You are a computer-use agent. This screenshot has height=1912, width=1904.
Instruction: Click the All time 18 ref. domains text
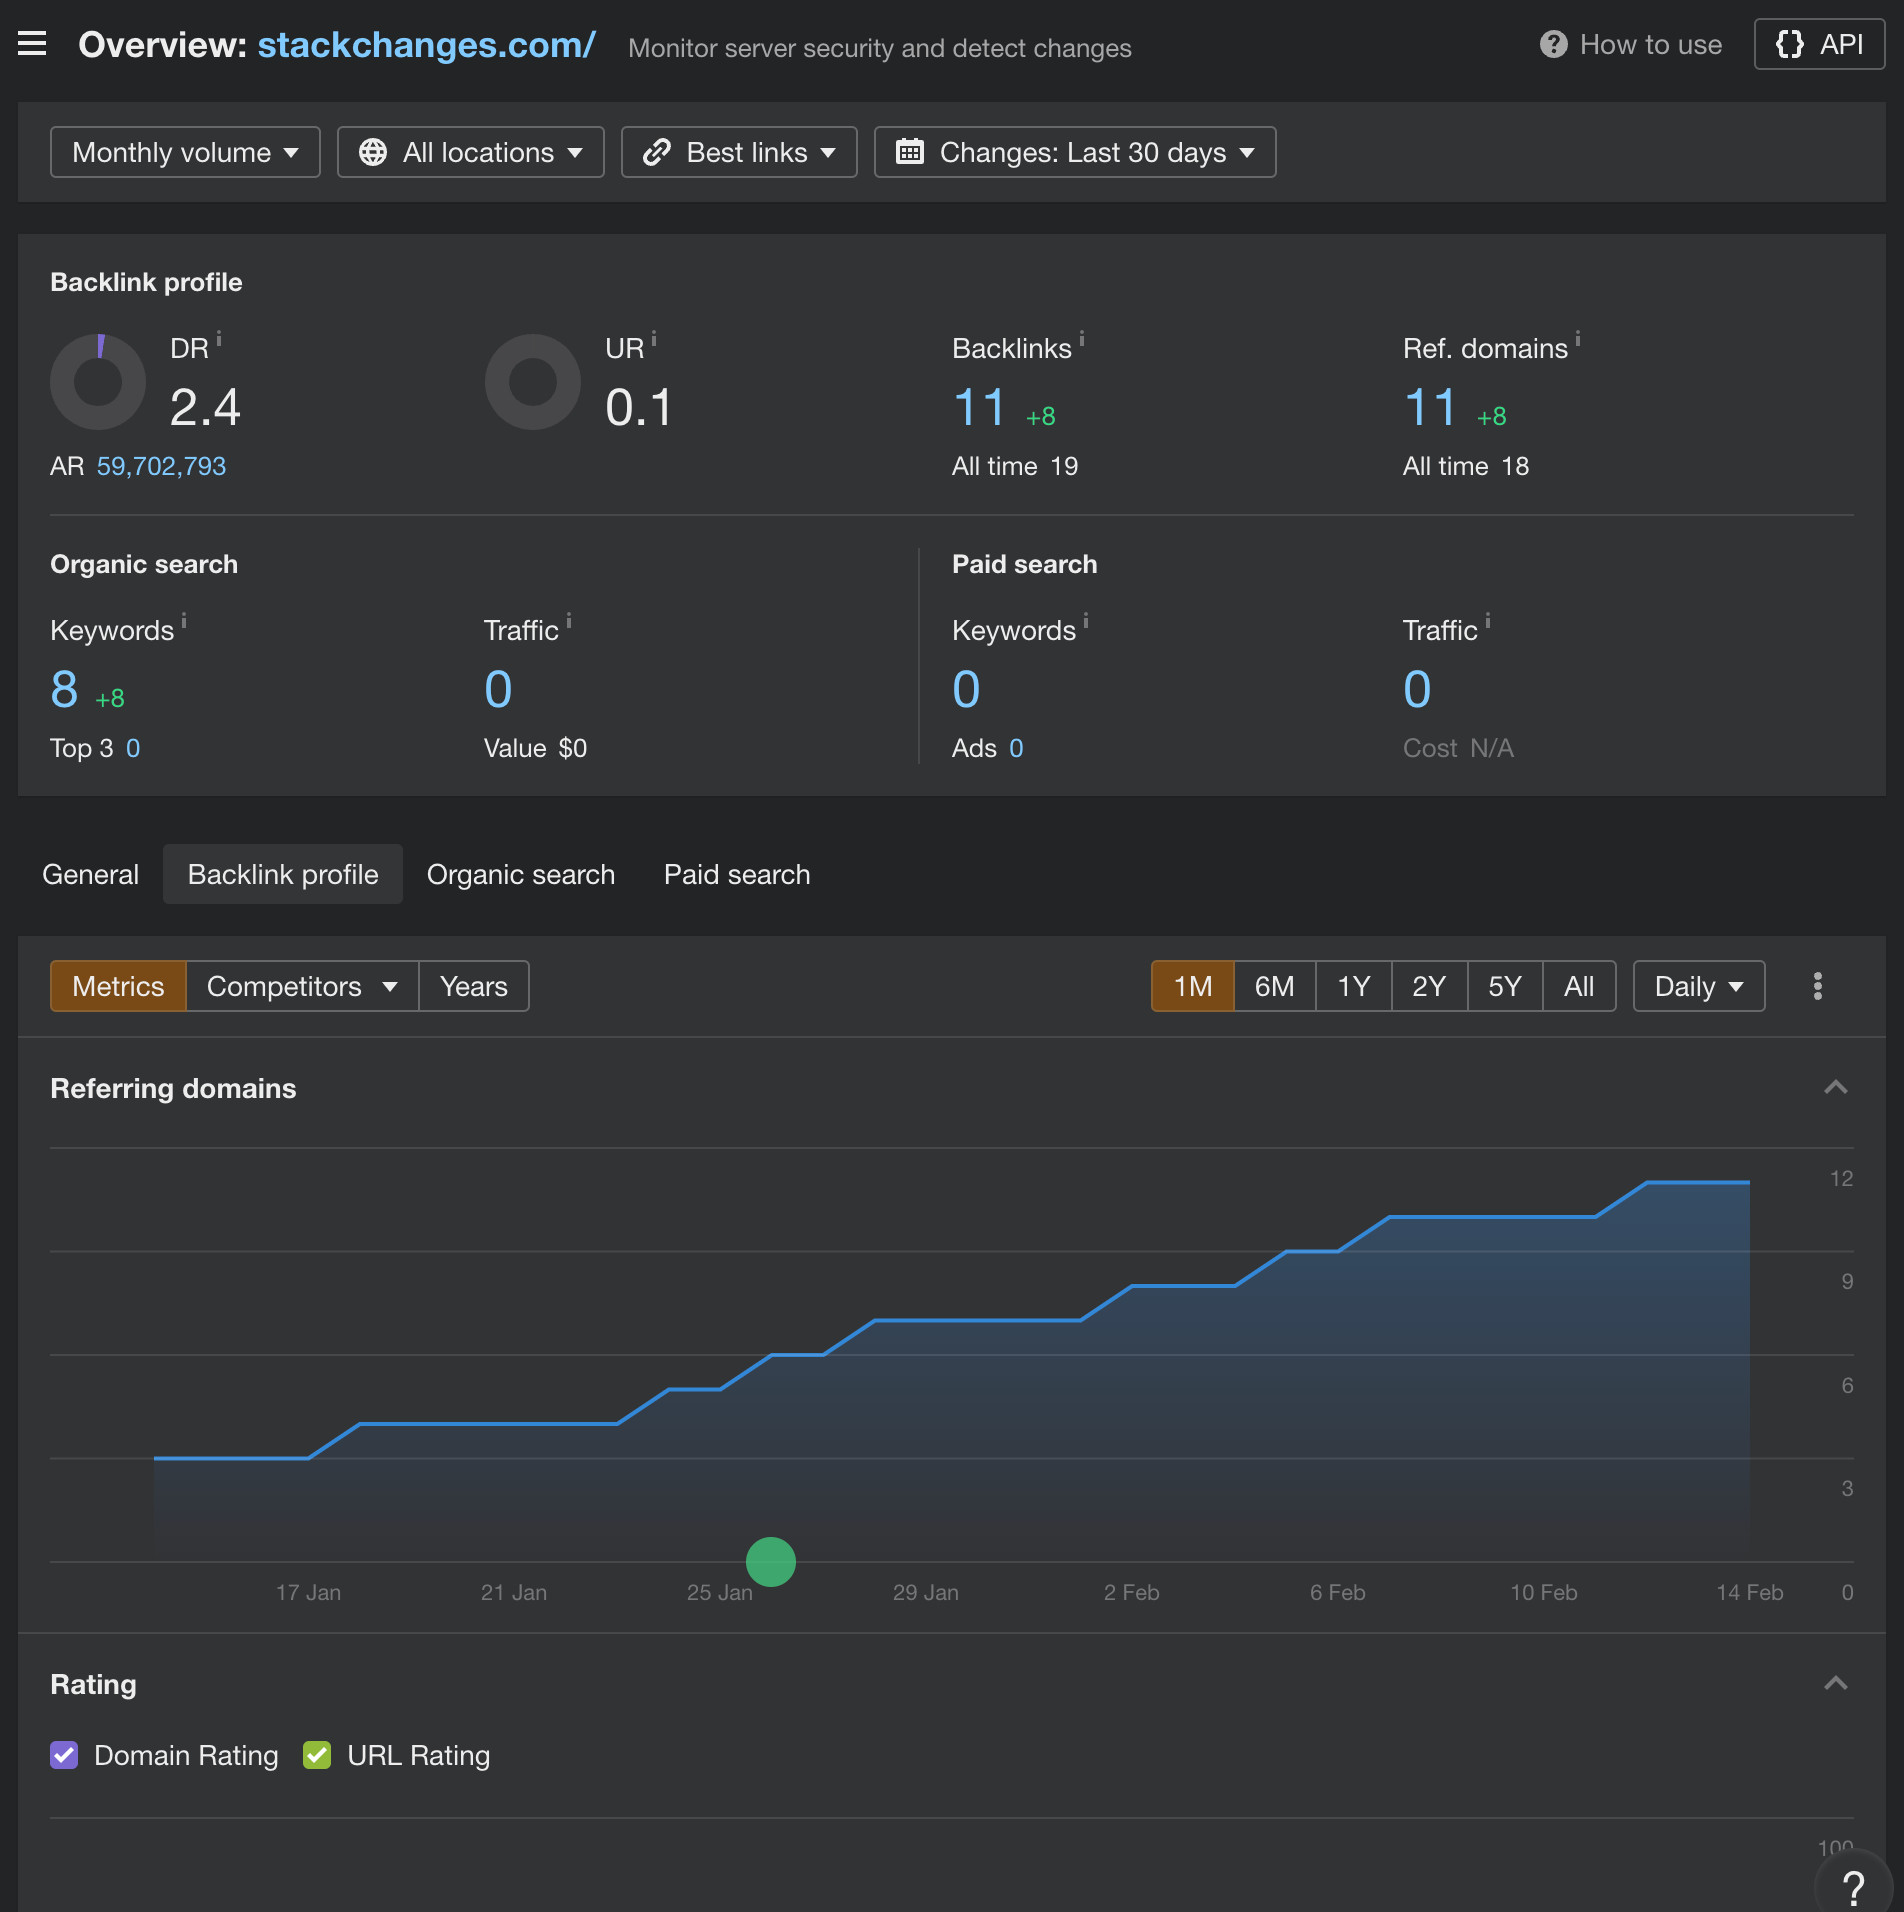click(x=1466, y=466)
